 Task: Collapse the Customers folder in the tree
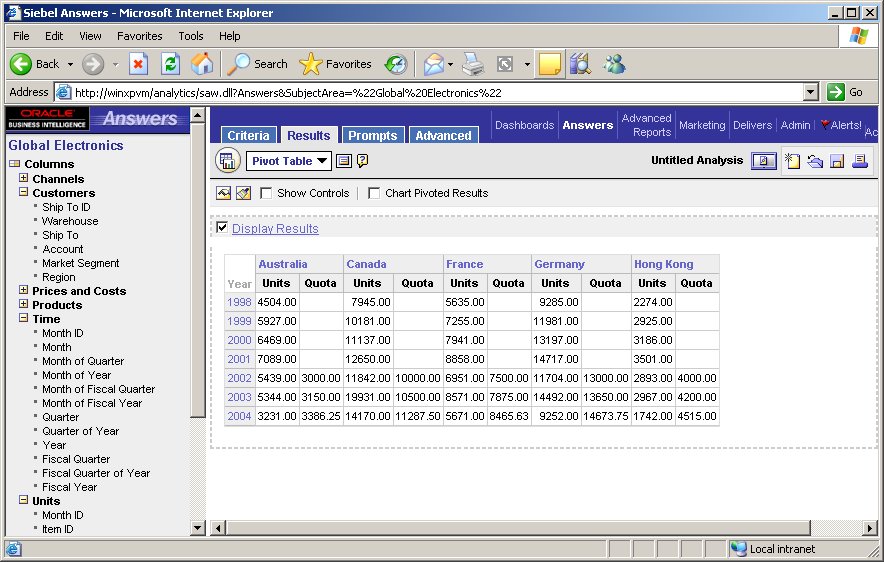(x=24, y=193)
